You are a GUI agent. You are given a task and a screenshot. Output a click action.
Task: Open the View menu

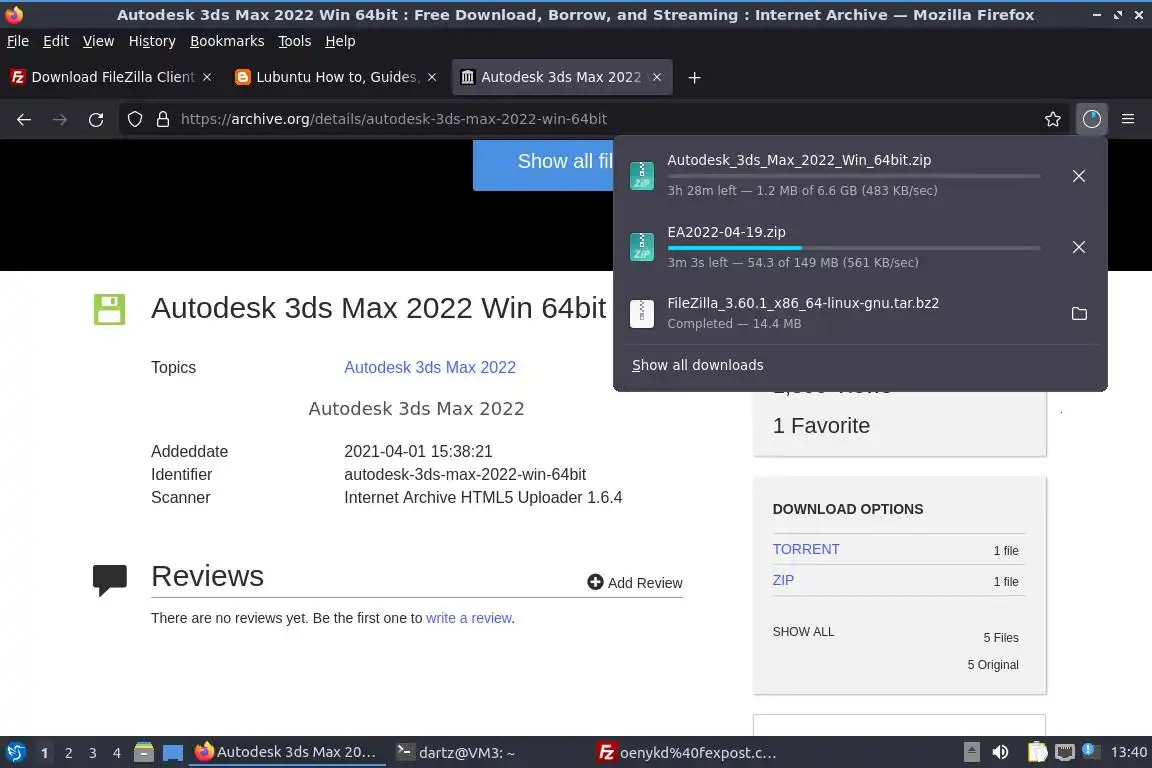pyautogui.click(x=98, y=41)
